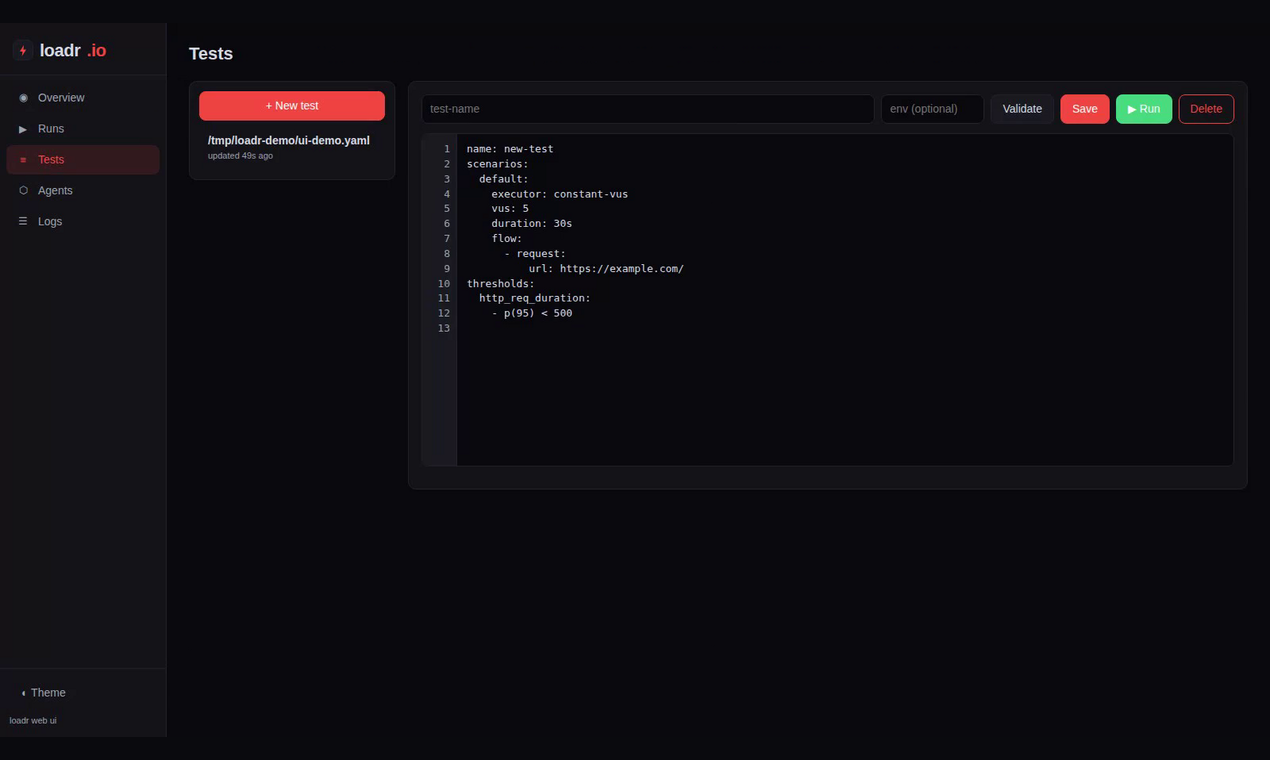Image resolution: width=1270 pixels, height=760 pixels.
Task: Click the 'default:' line in editor
Action: click(504, 179)
